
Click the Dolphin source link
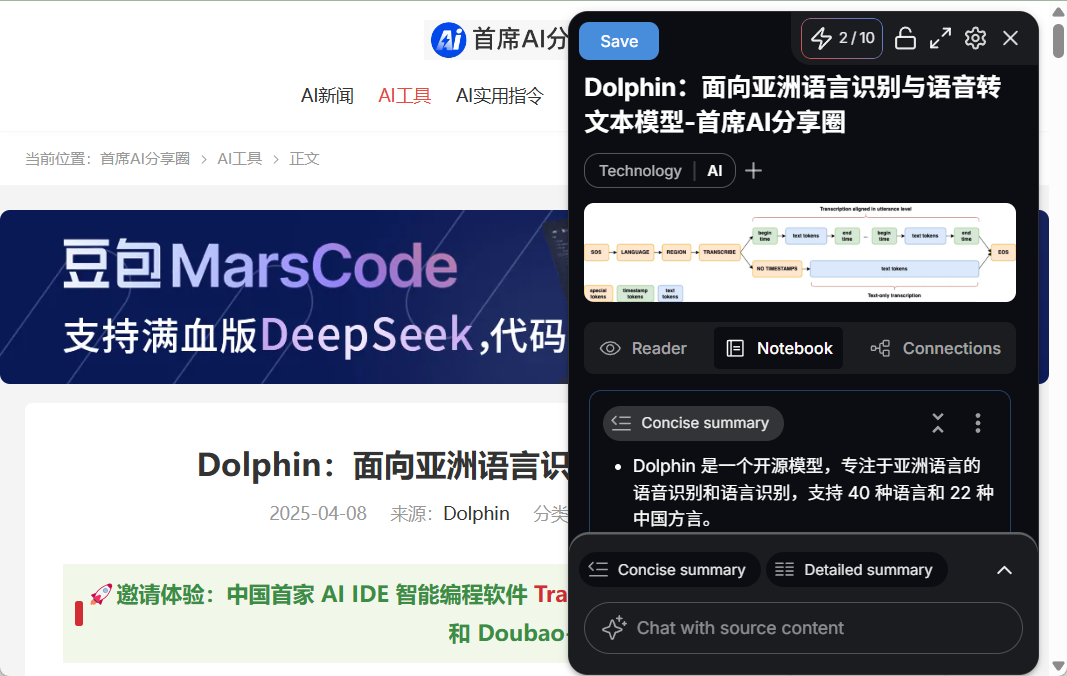pos(476,513)
